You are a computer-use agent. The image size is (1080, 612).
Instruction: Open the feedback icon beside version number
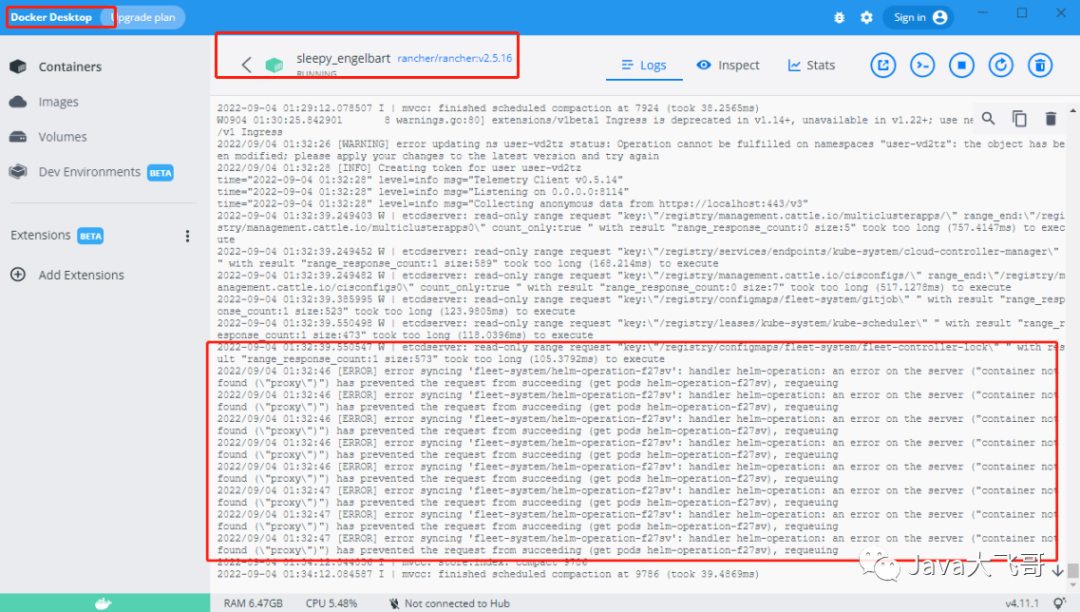click(1059, 603)
